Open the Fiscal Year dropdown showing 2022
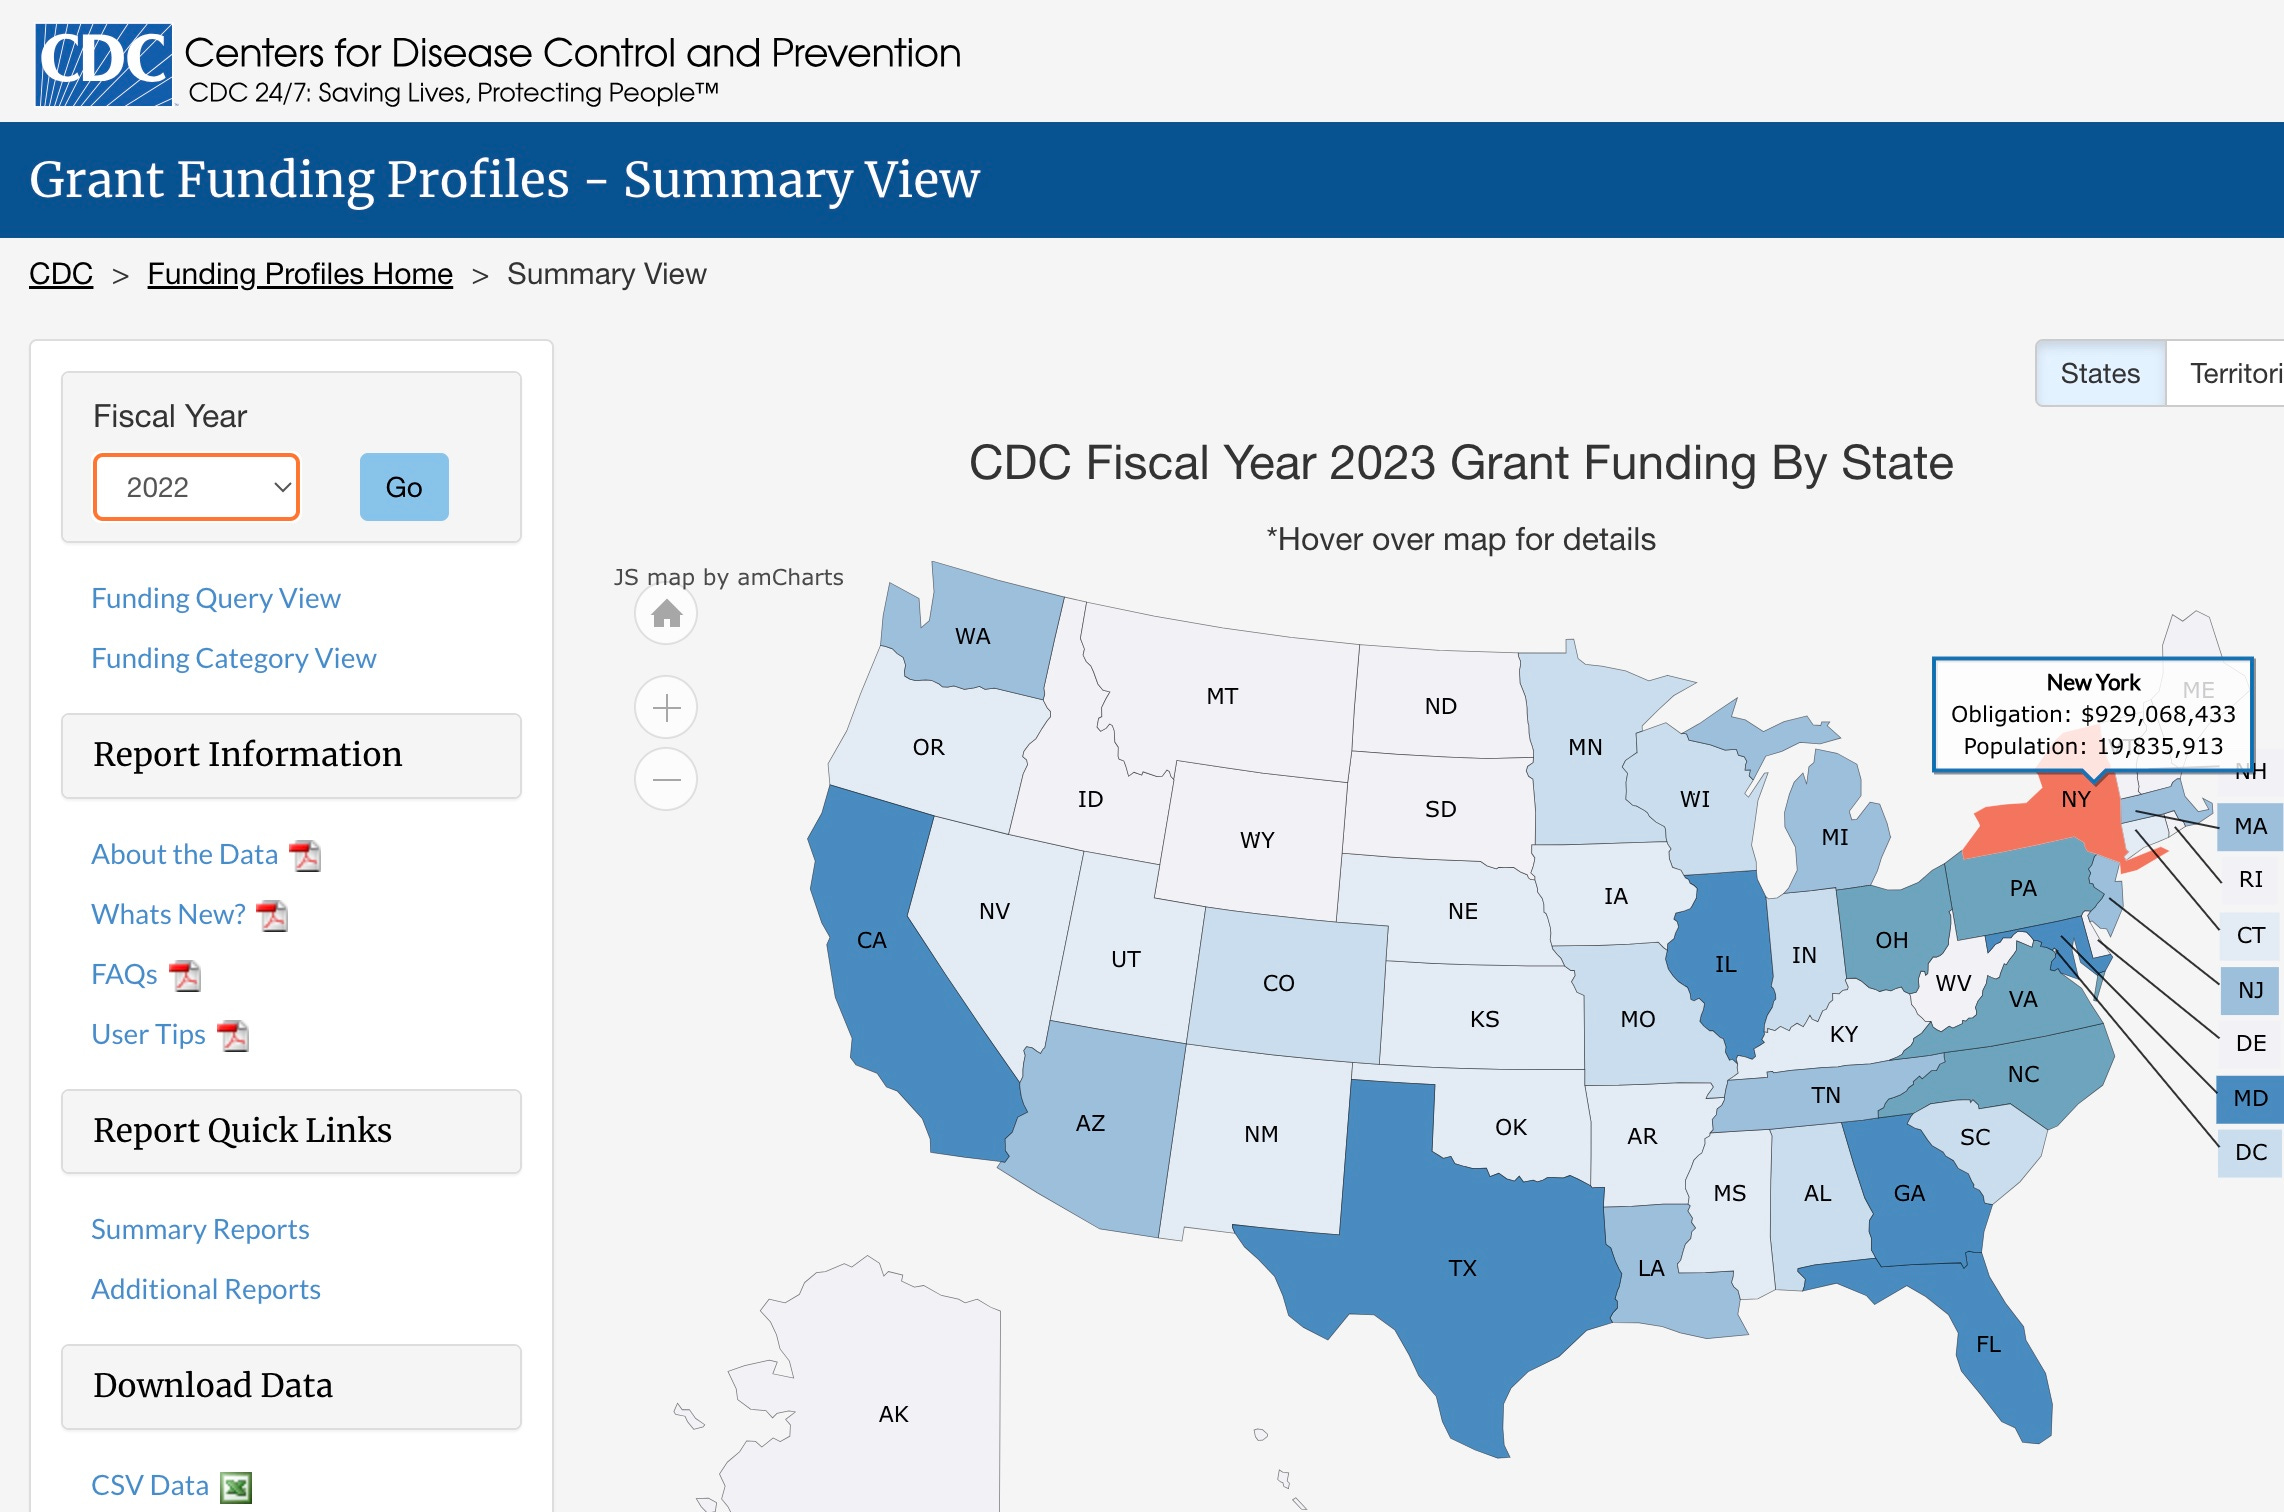The height and width of the screenshot is (1512, 2284). pyautogui.click(x=197, y=487)
